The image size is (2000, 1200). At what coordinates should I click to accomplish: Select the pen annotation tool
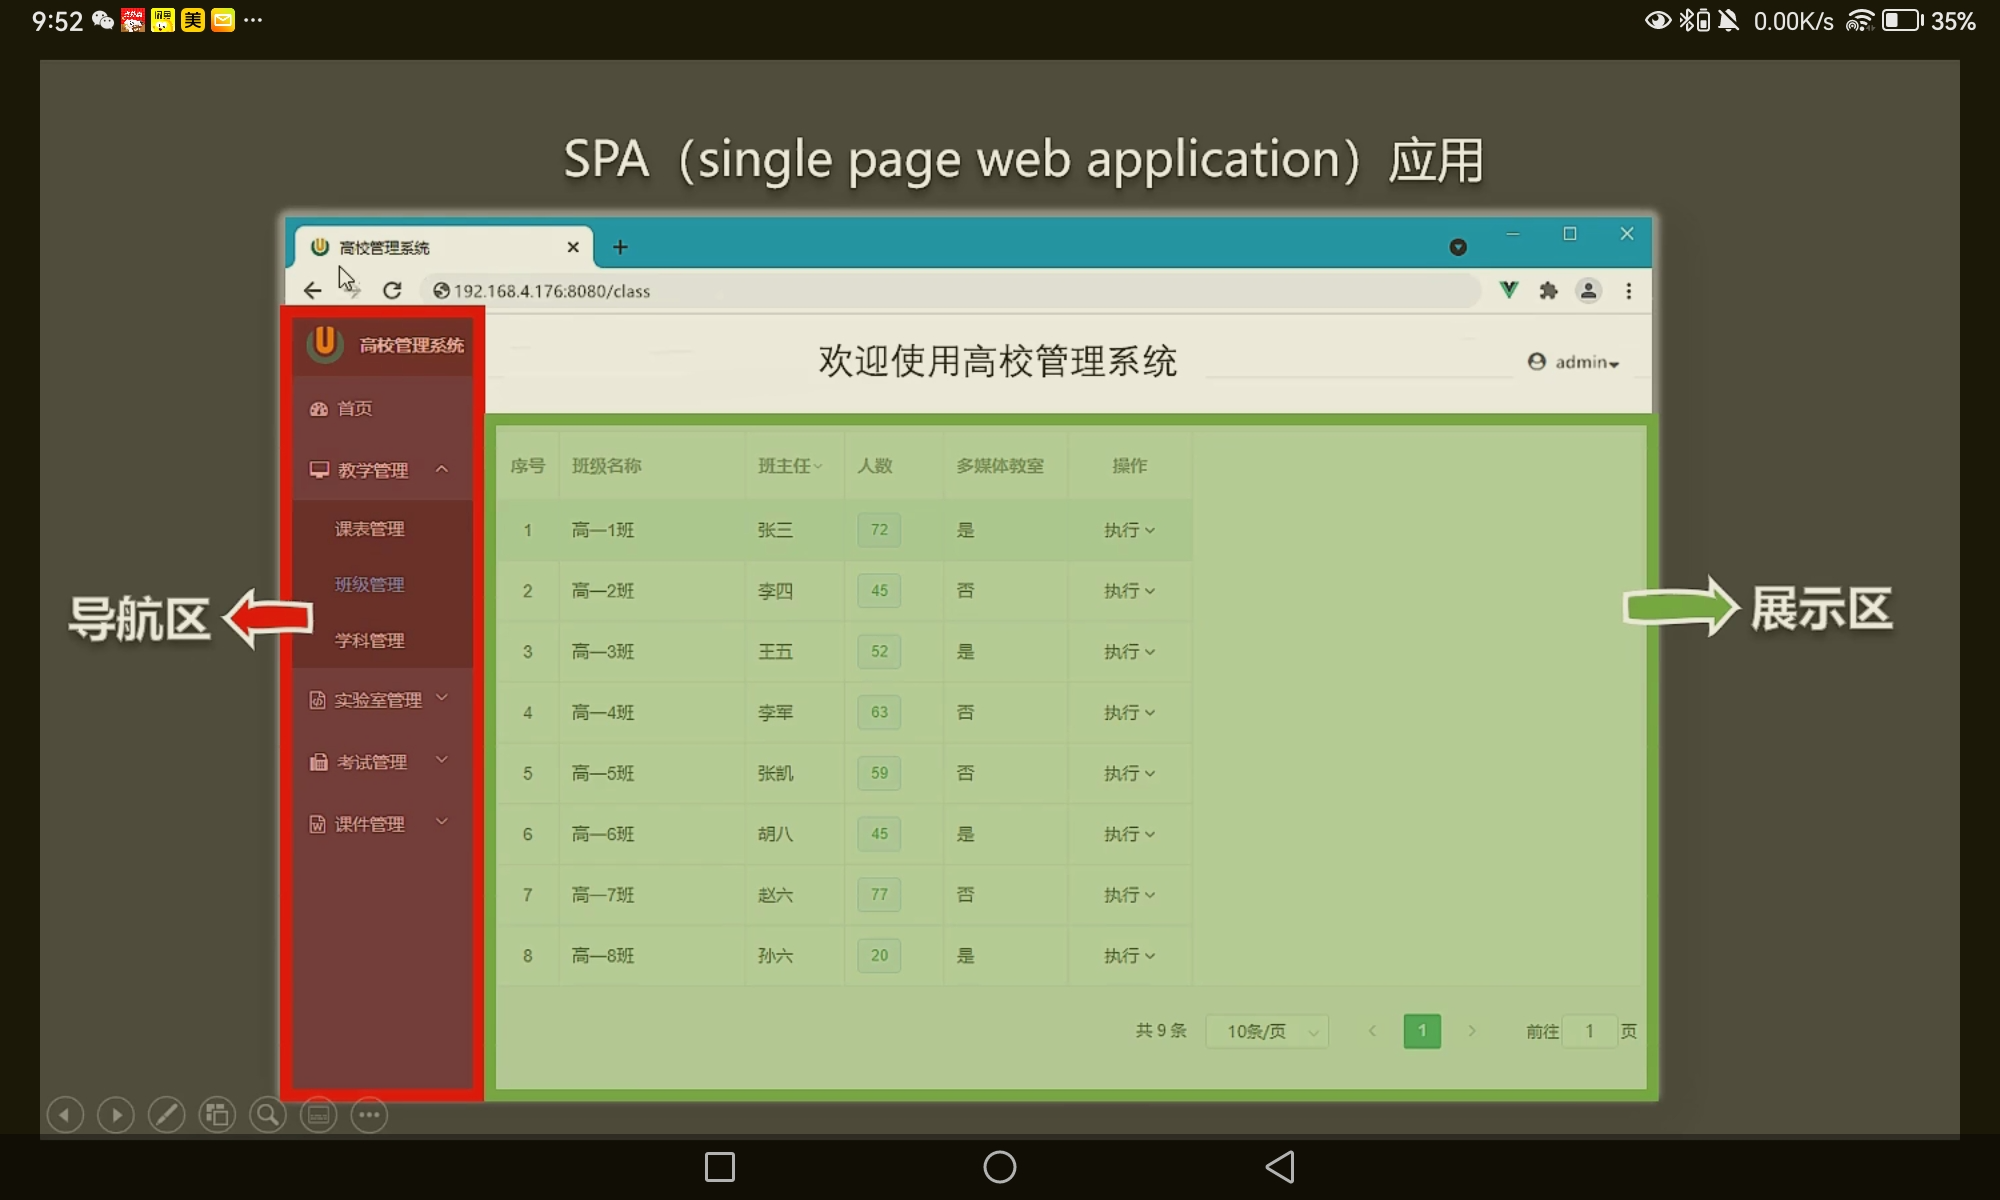tap(166, 1114)
